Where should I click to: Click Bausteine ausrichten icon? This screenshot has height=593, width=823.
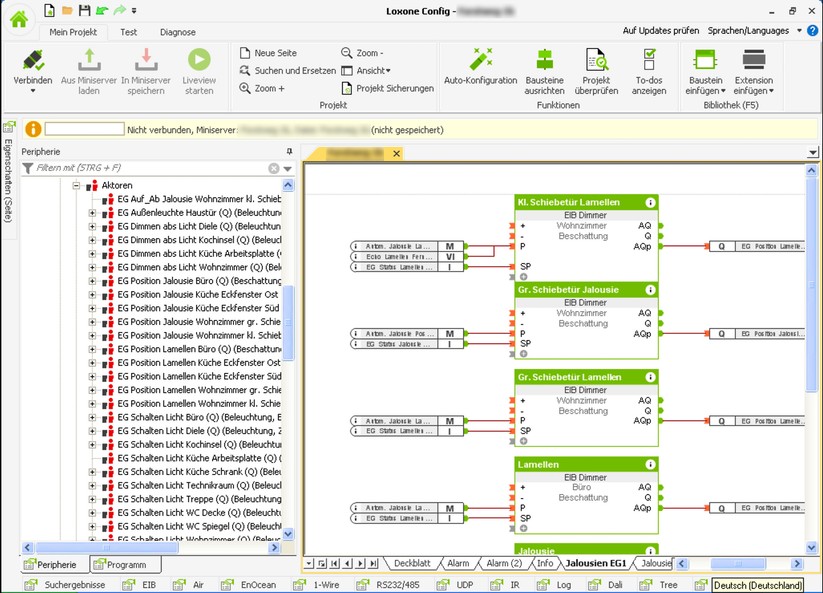coord(545,59)
